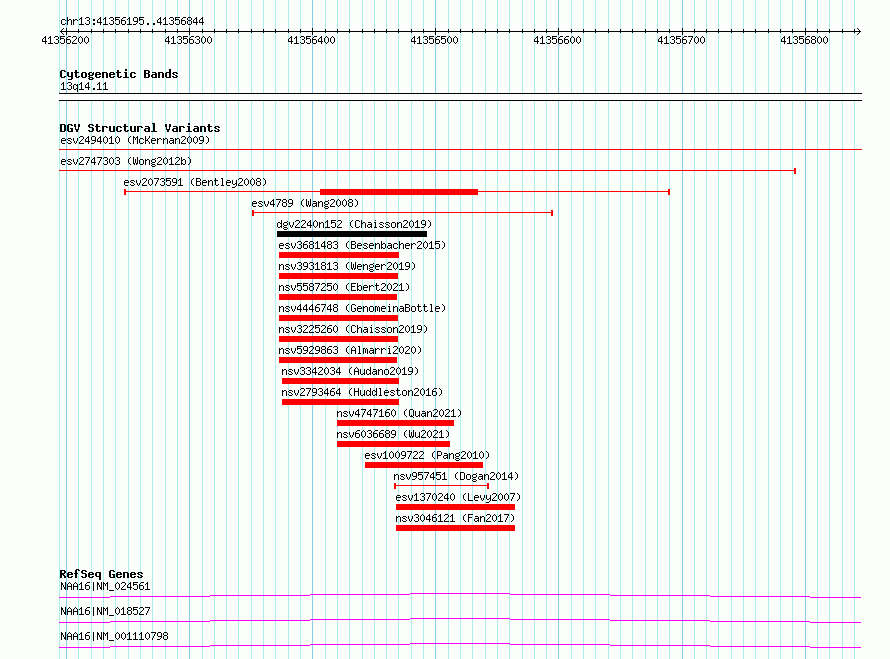This screenshot has width=890, height=659.
Task: Open the esv2494010 (McKernan2009) variant label
Action: (x=135, y=140)
